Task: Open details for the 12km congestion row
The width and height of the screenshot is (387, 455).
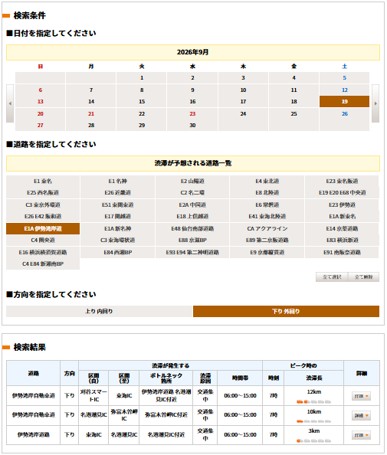Action: [361, 396]
